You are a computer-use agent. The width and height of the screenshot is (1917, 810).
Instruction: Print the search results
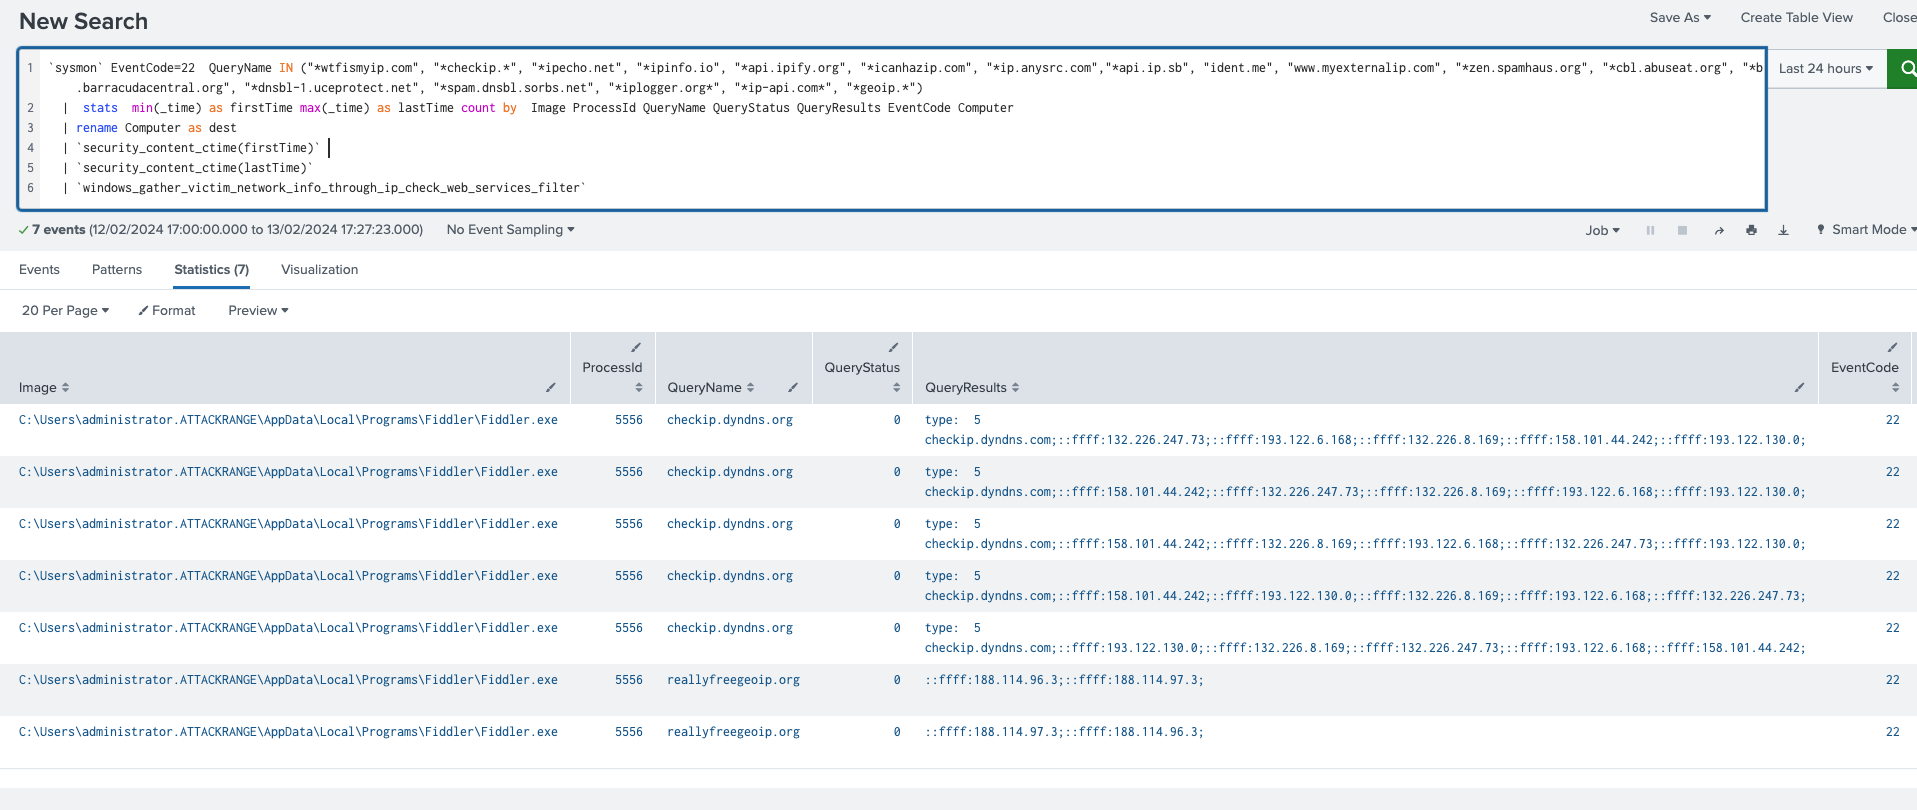tap(1751, 230)
